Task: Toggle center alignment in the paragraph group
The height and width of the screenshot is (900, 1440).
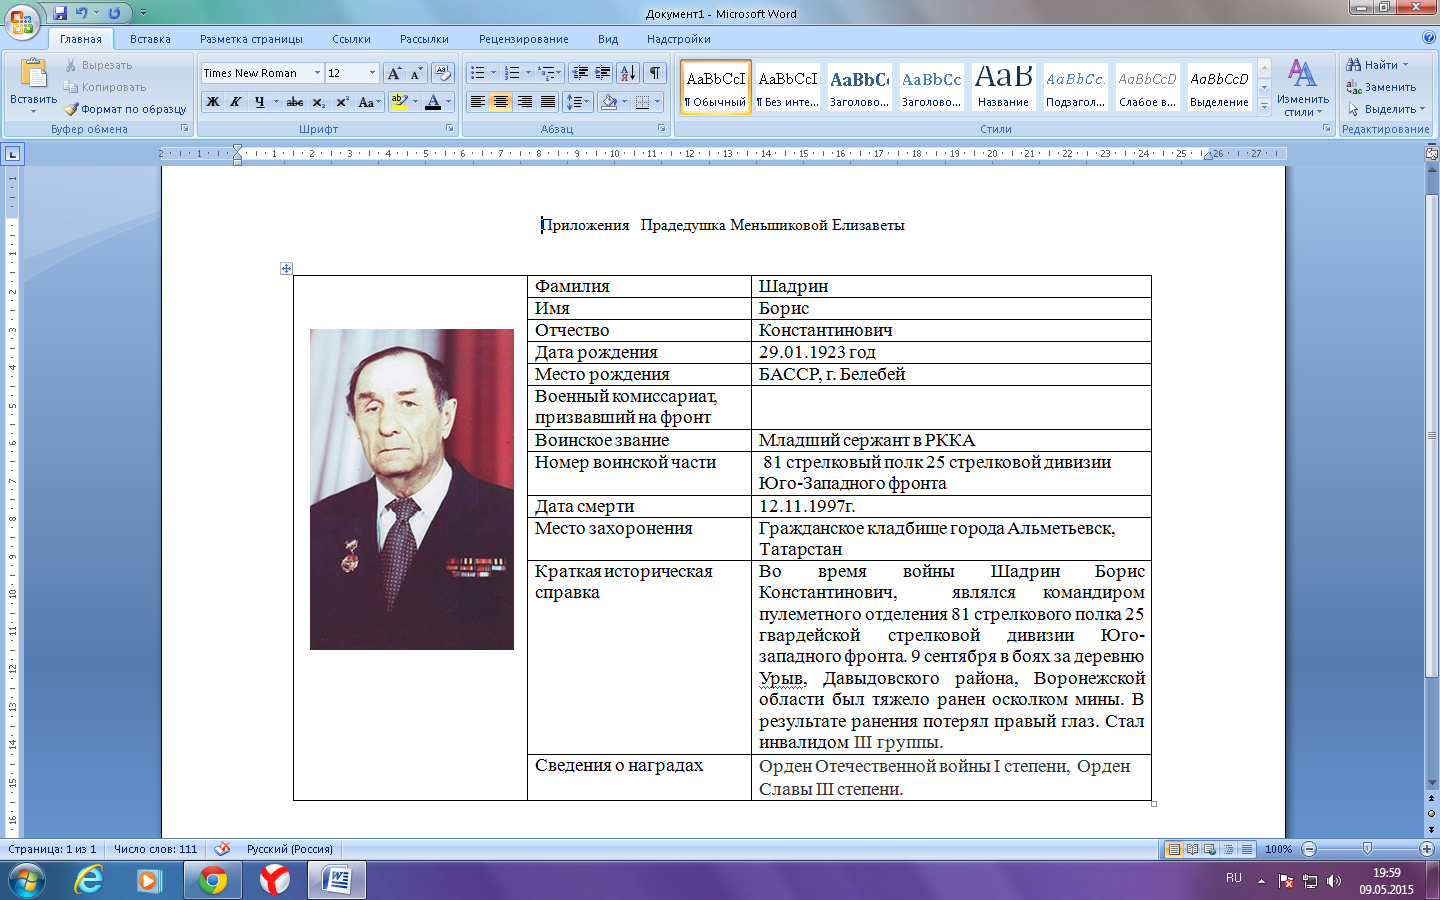Action: [501, 102]
